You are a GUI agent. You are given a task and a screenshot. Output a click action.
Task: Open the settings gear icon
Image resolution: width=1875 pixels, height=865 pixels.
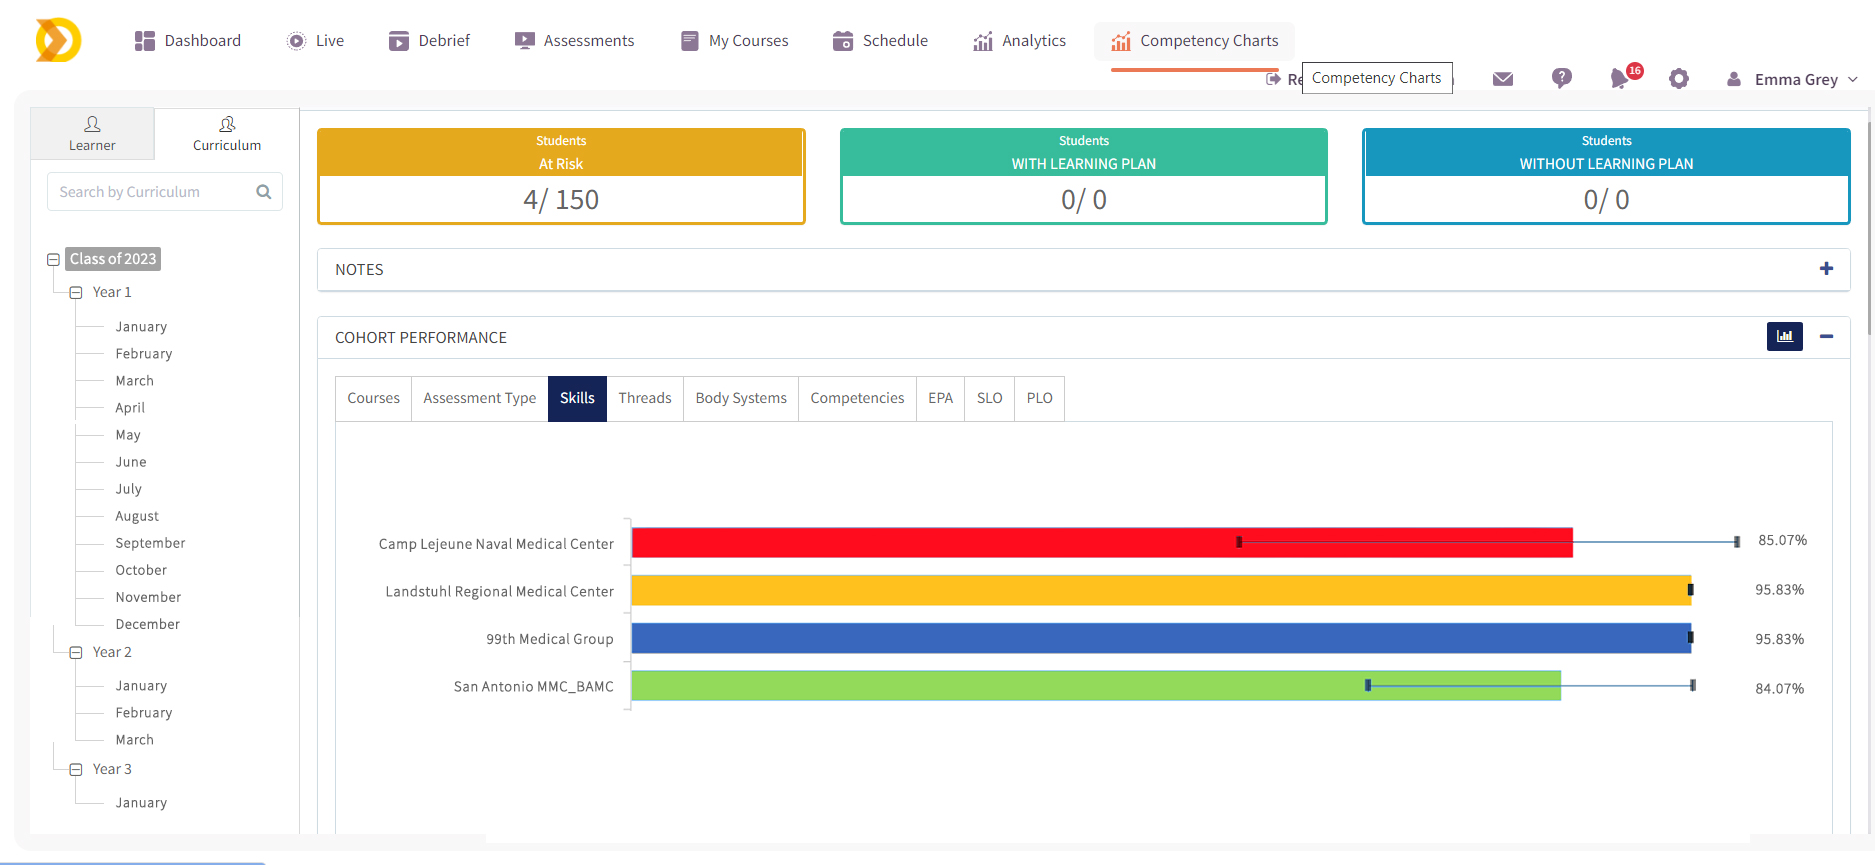(x=1678, y=79)
